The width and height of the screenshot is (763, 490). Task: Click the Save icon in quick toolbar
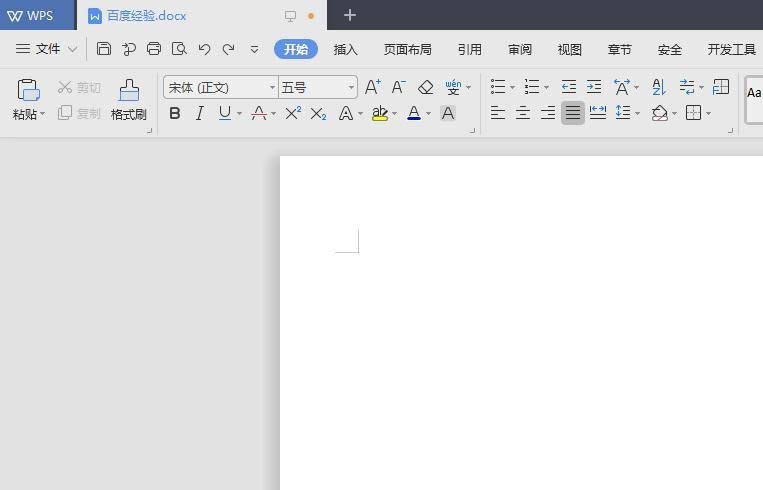coord(104,48)
